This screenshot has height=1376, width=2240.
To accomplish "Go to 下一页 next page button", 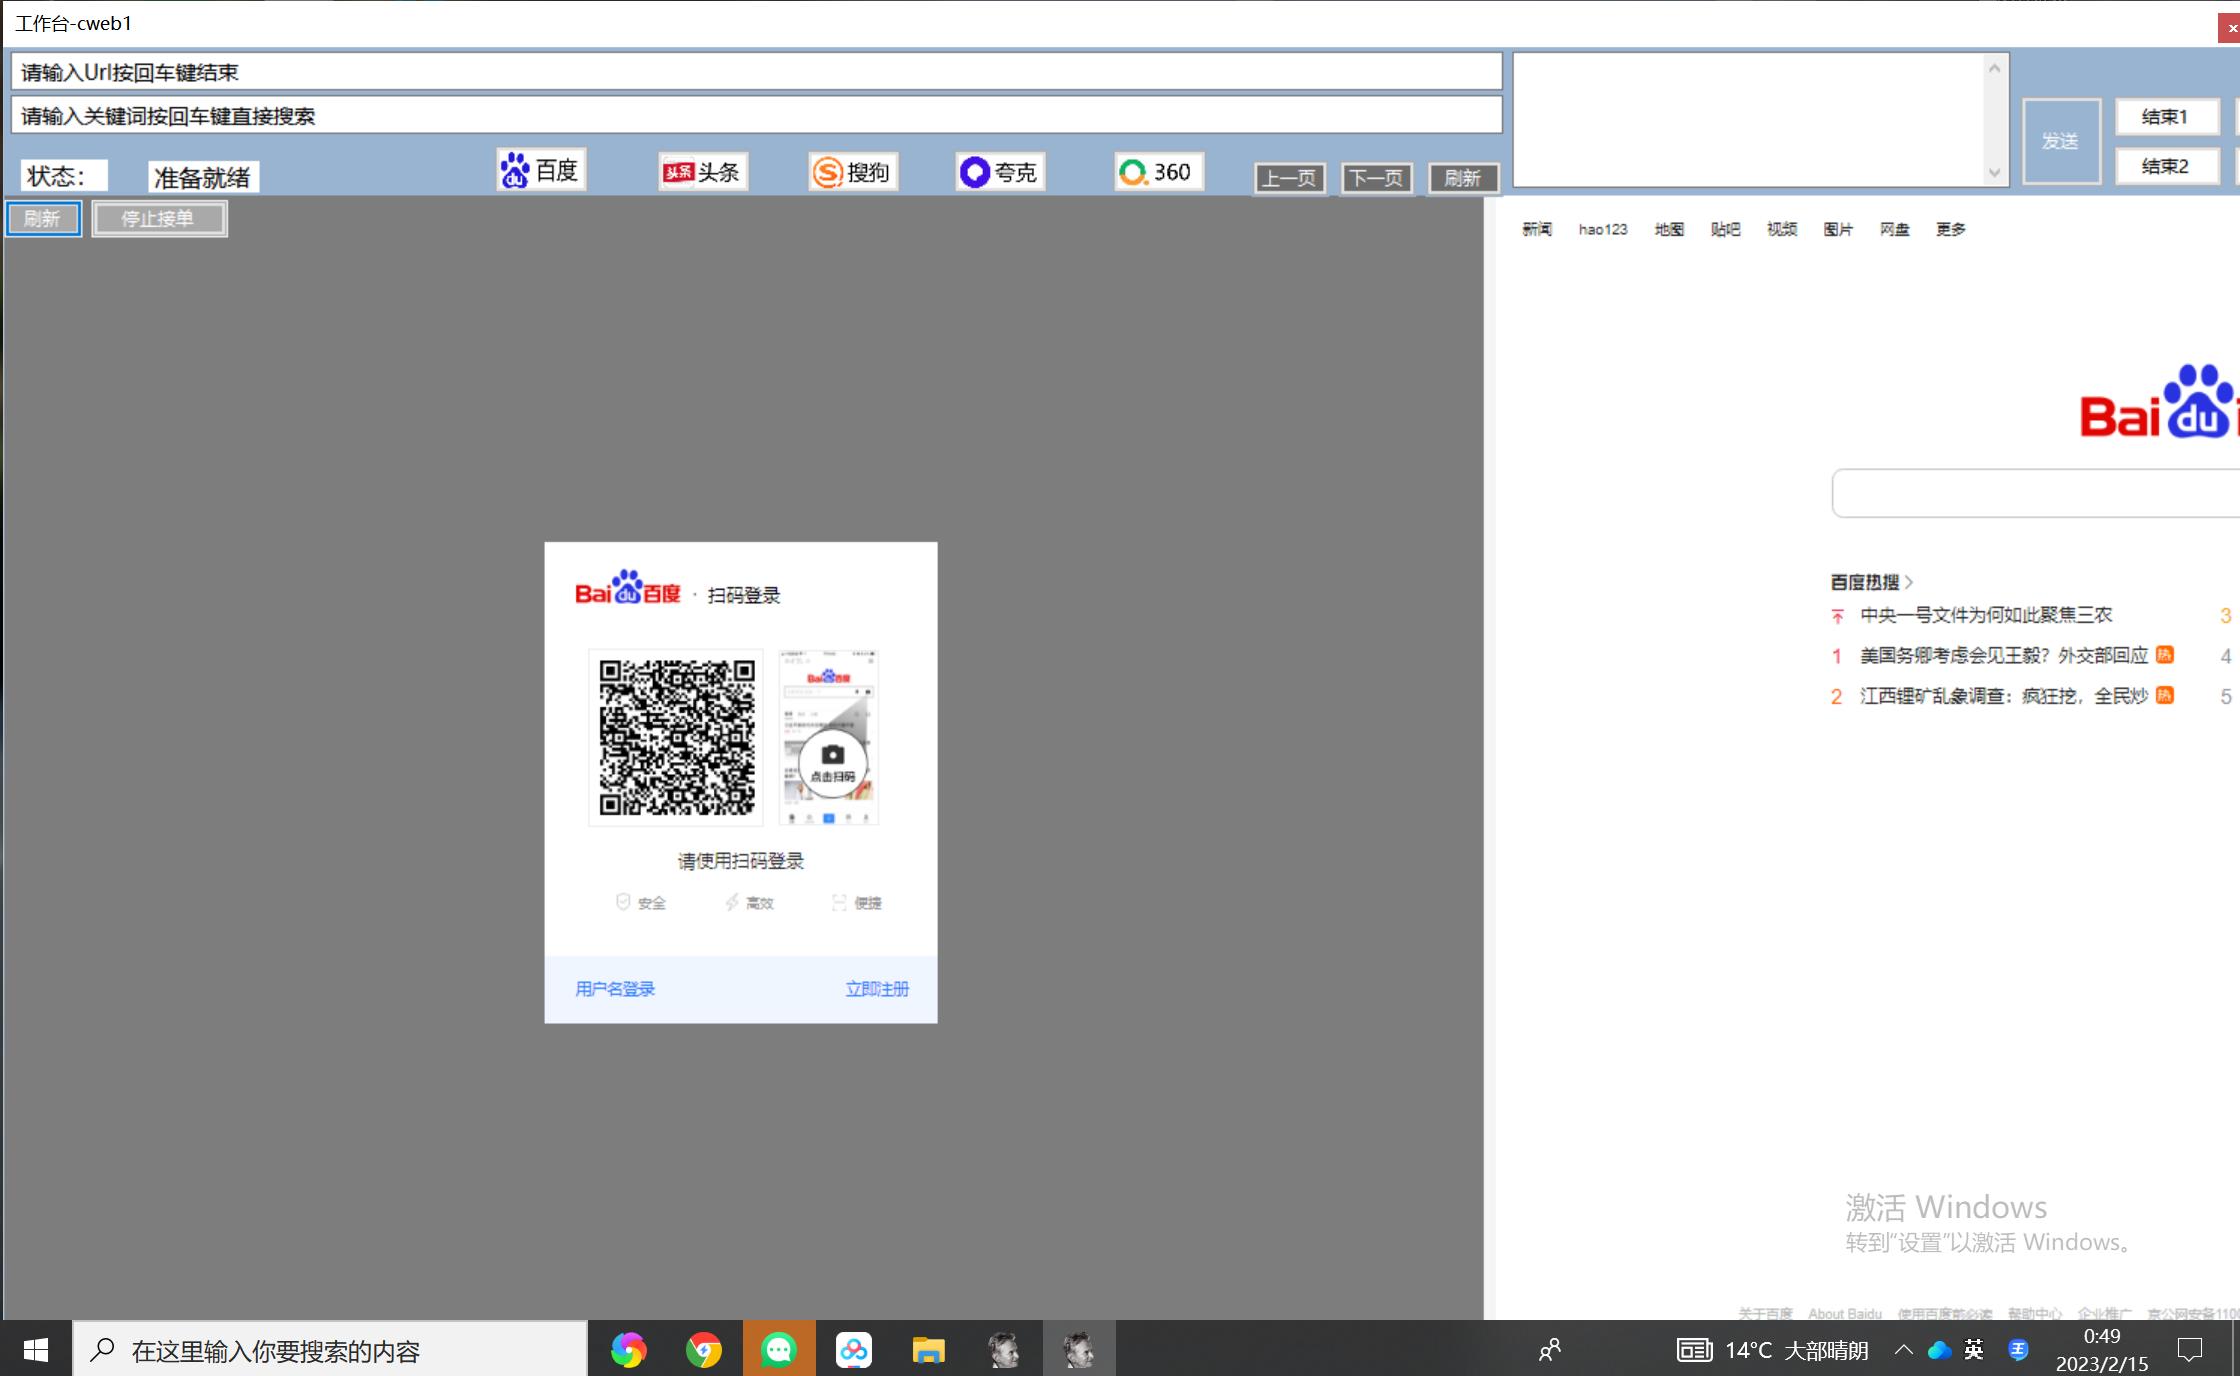I will [x=1376, y=178].
